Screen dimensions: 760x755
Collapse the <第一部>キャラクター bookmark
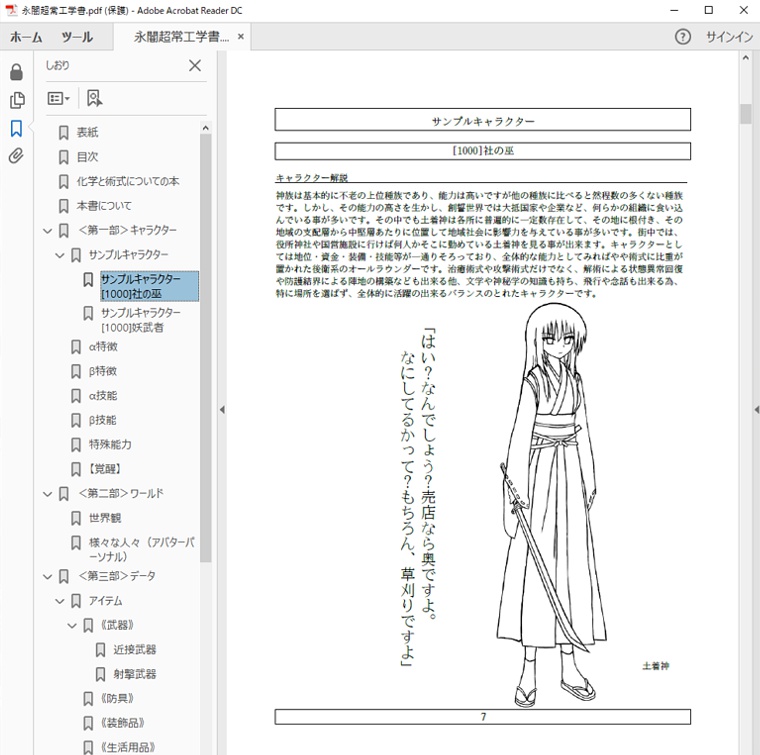pyautogui.click(x=48, y=231)
